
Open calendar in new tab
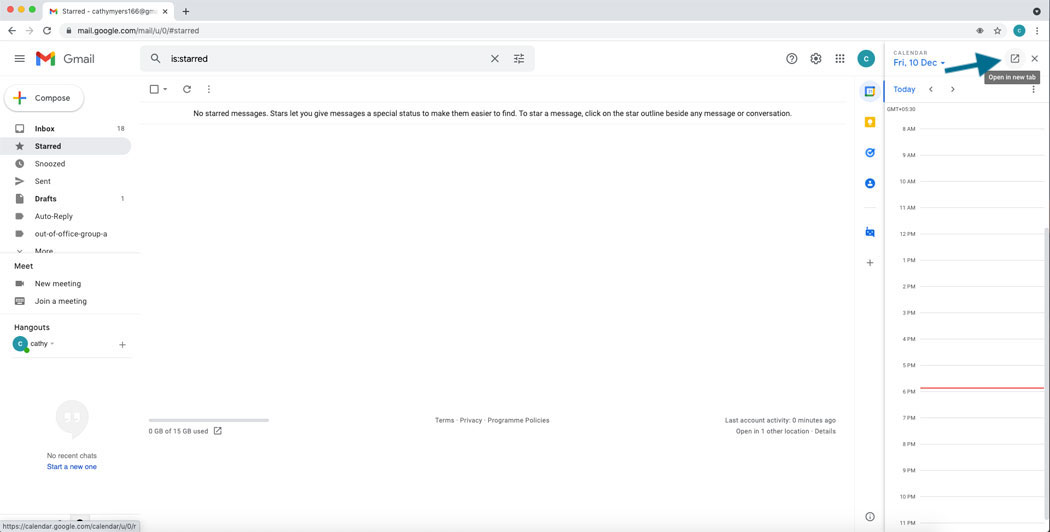(1015, 59)
